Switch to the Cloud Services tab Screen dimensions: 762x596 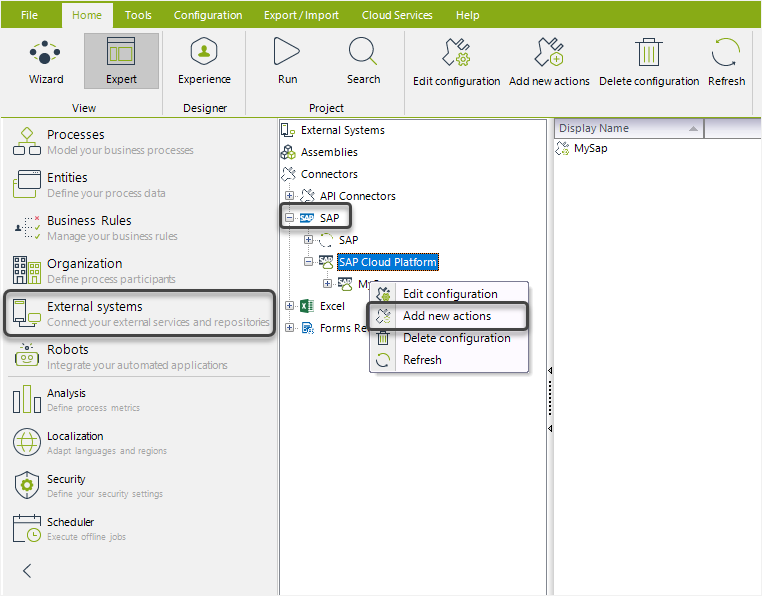pos(397,15)
